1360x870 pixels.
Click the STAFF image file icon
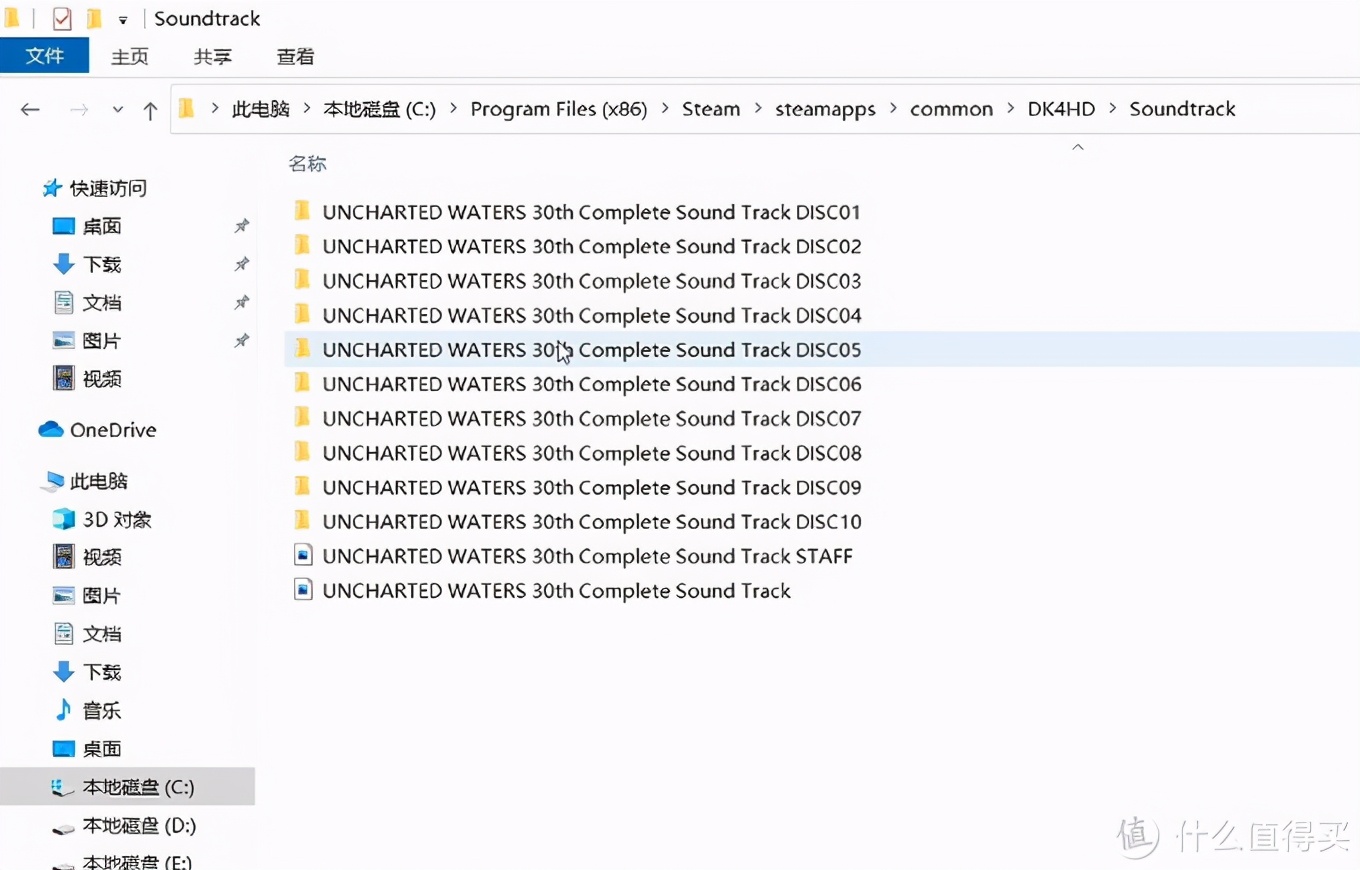coord(303,555)
